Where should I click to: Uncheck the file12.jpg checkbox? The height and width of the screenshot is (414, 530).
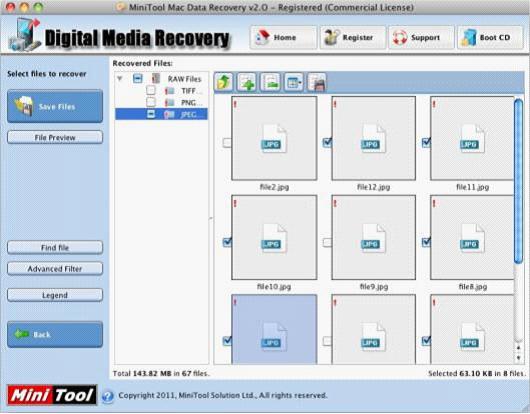[327, 143]
